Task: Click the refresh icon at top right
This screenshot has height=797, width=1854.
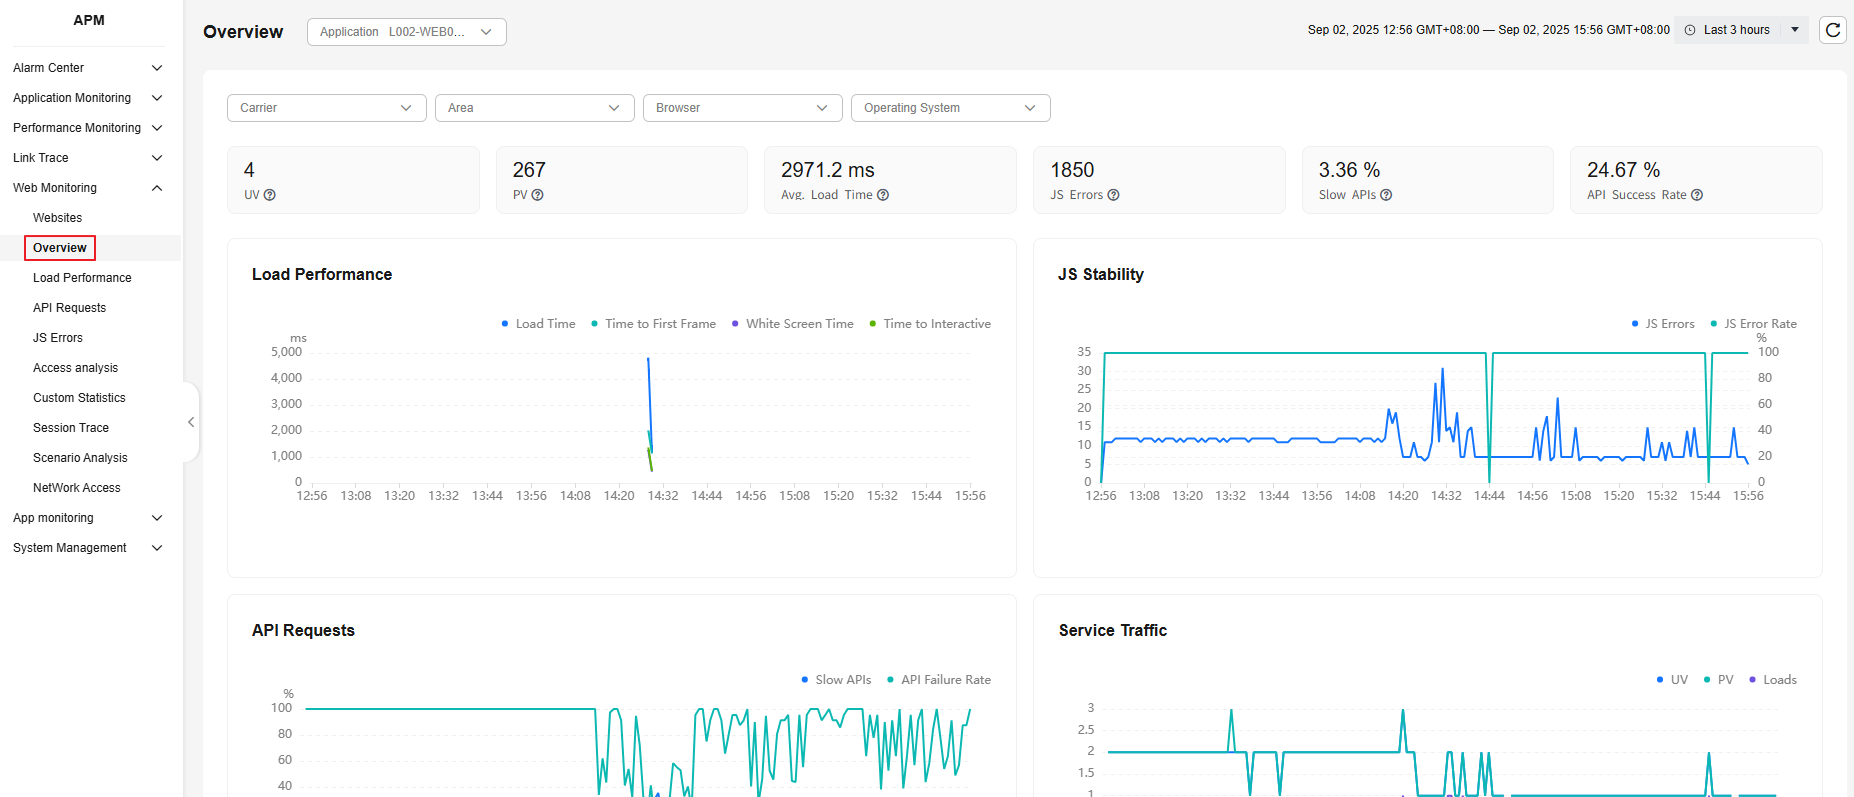Action: click(x=1832, y=30)
